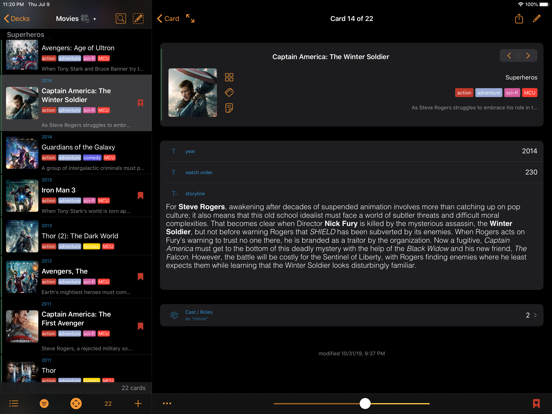Tap the year value 2014

click(529, 151)
